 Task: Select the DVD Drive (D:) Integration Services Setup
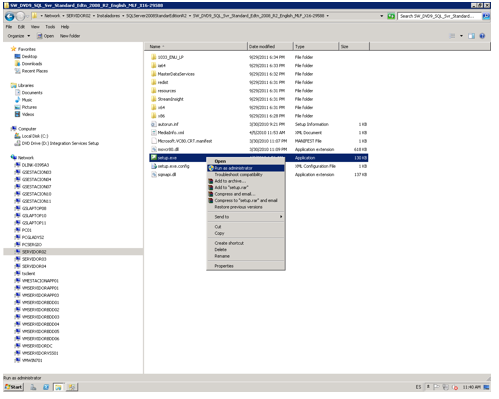60,143
